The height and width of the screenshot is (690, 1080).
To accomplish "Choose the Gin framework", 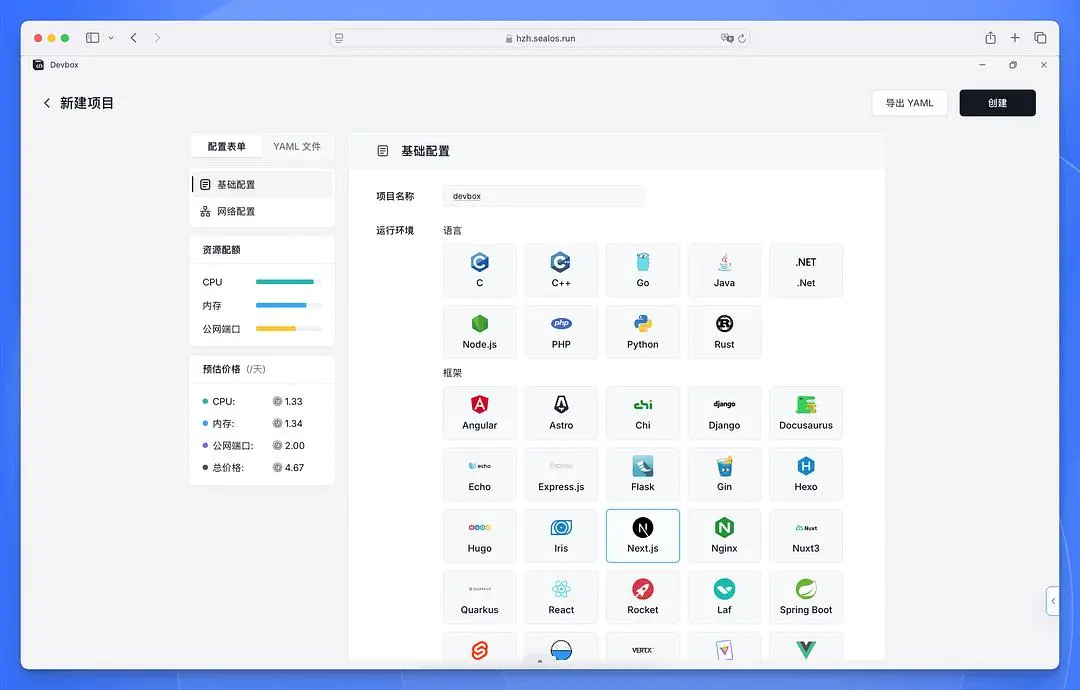I will tap(724, 474).
